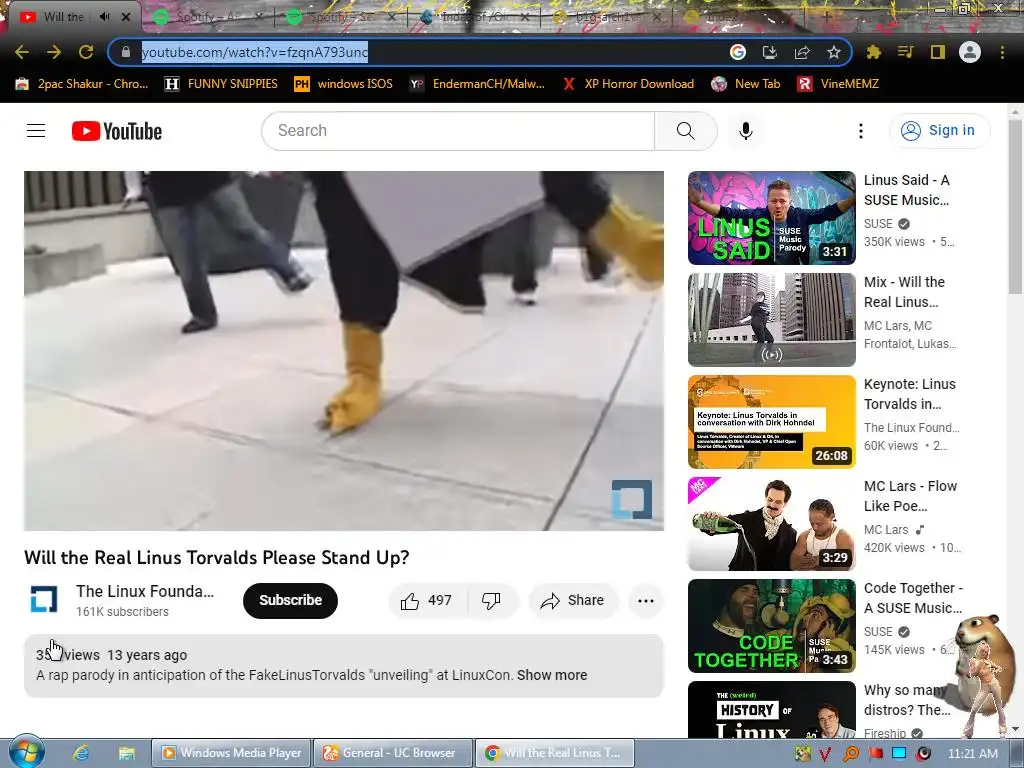Share the video
Image resolution: width=1024 pixels, height=768 pixels.
point(573,600)
